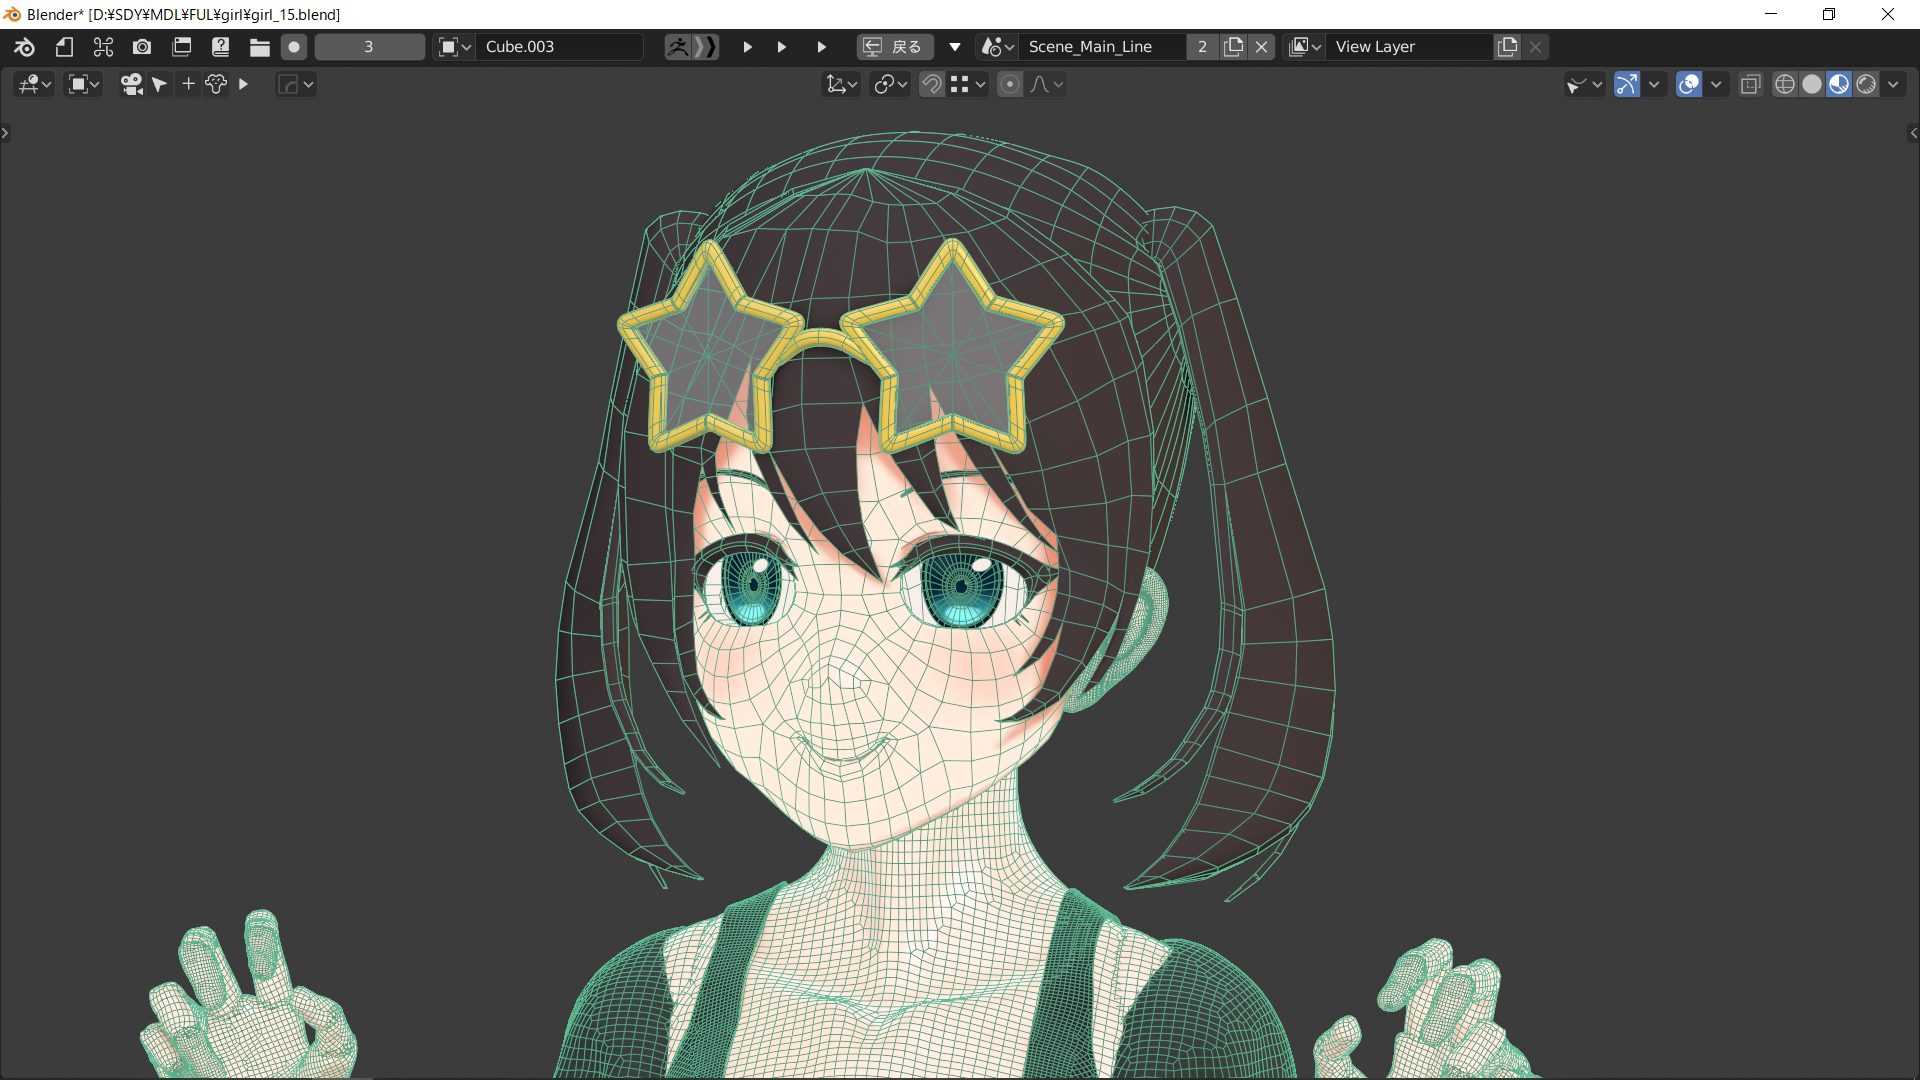Click the new file page icon
Screen dimensions: 1920x1080
click(x=64, y=47)
